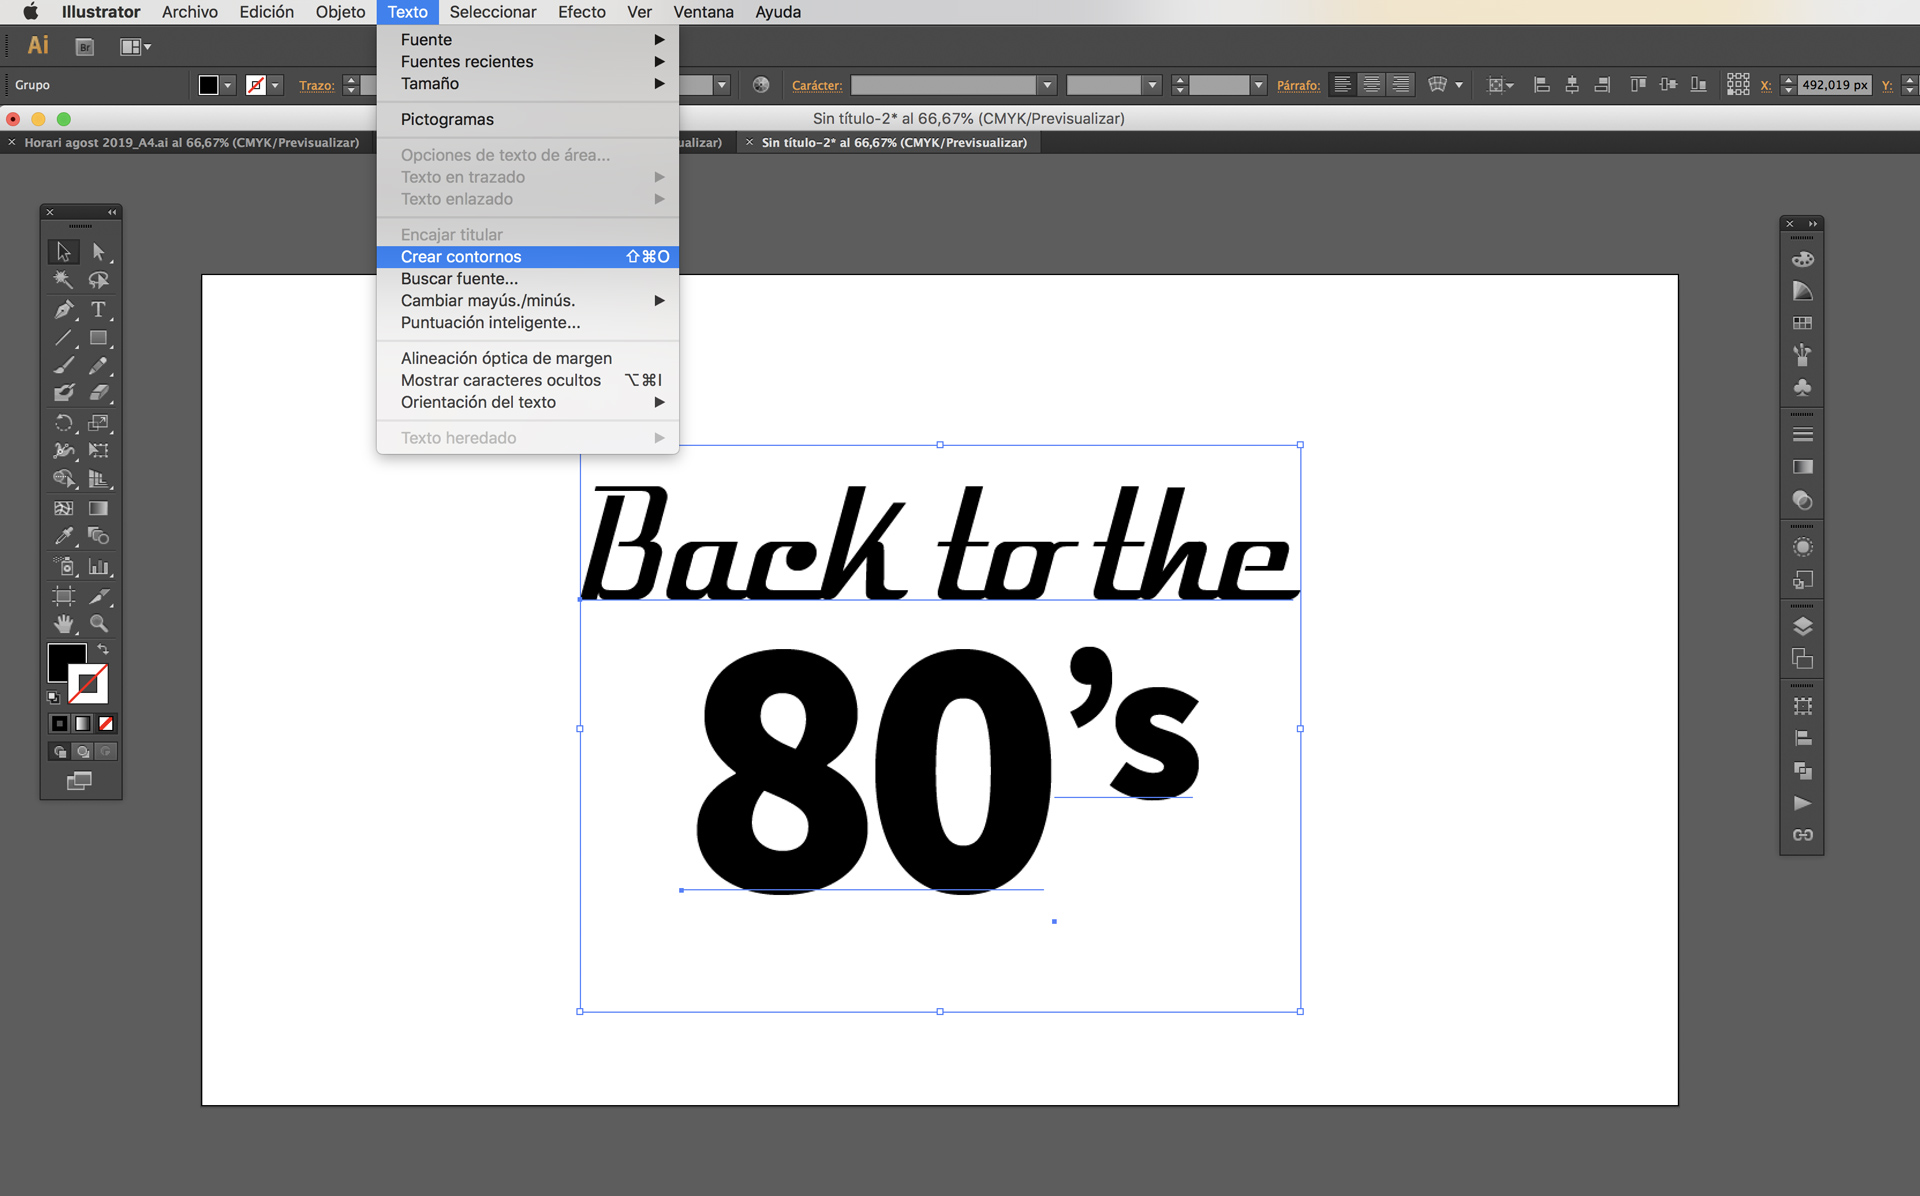The image size is (1920, 1196).
Task: Click Mostrar caracteres ocultos option
Action: click(527, 380)
